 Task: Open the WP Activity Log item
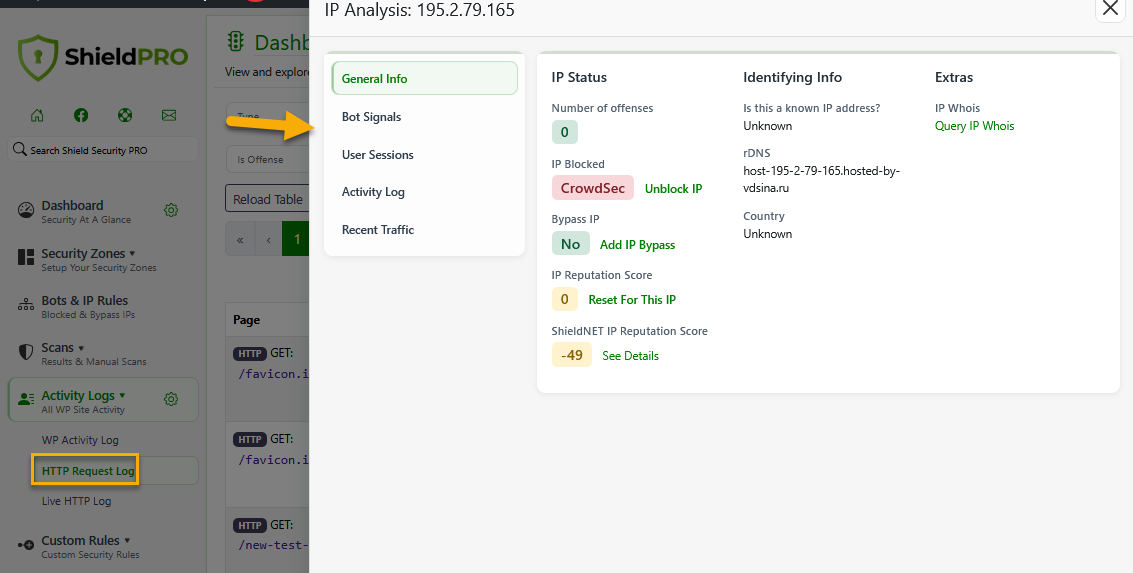click(x=80, y=440)
